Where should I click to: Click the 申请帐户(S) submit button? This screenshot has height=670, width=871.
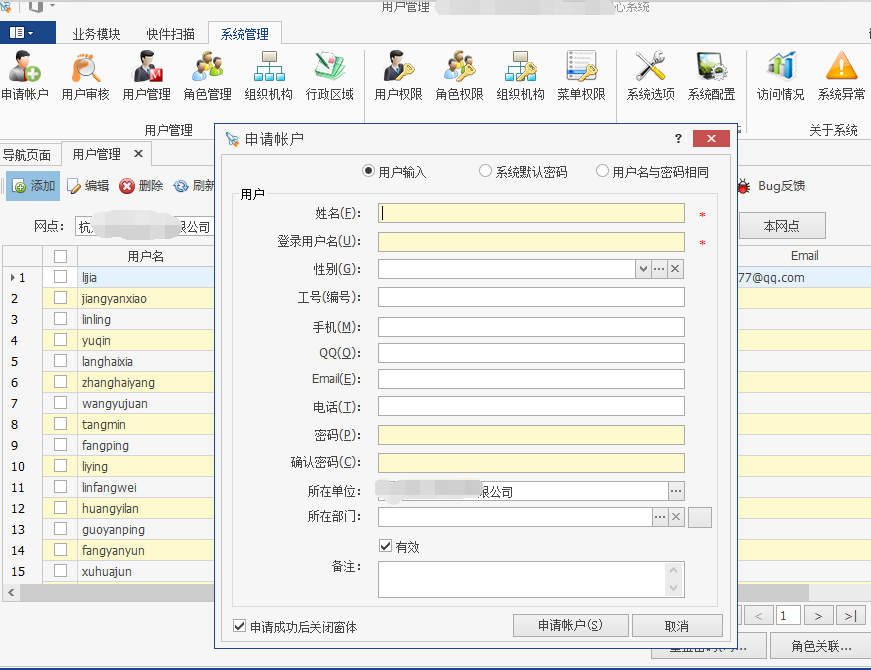point(570,626)
